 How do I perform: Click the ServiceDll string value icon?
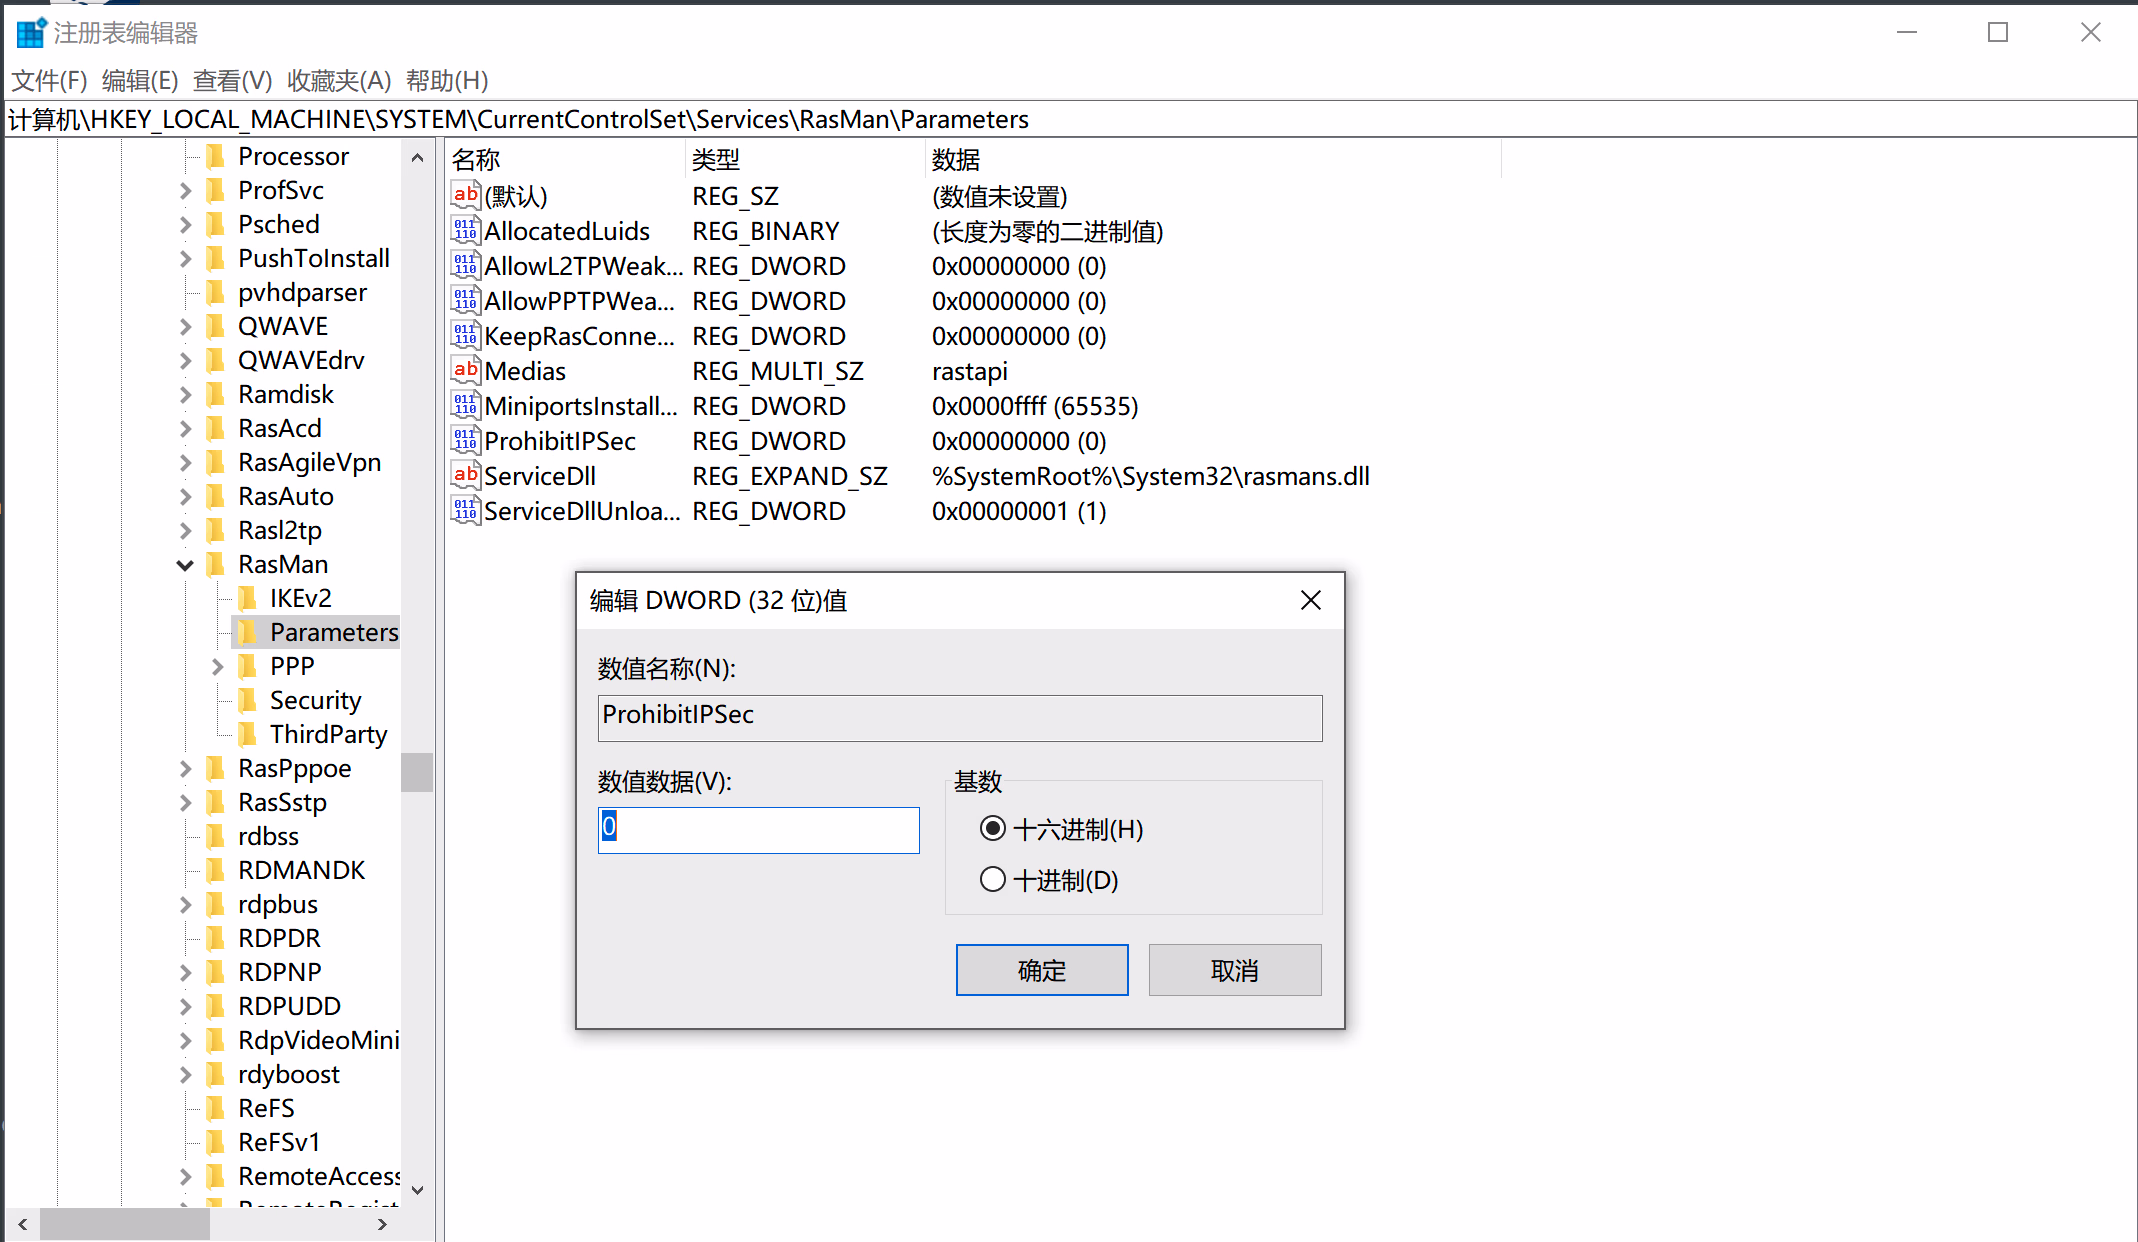pyautogui.click(x=465, y=476)
